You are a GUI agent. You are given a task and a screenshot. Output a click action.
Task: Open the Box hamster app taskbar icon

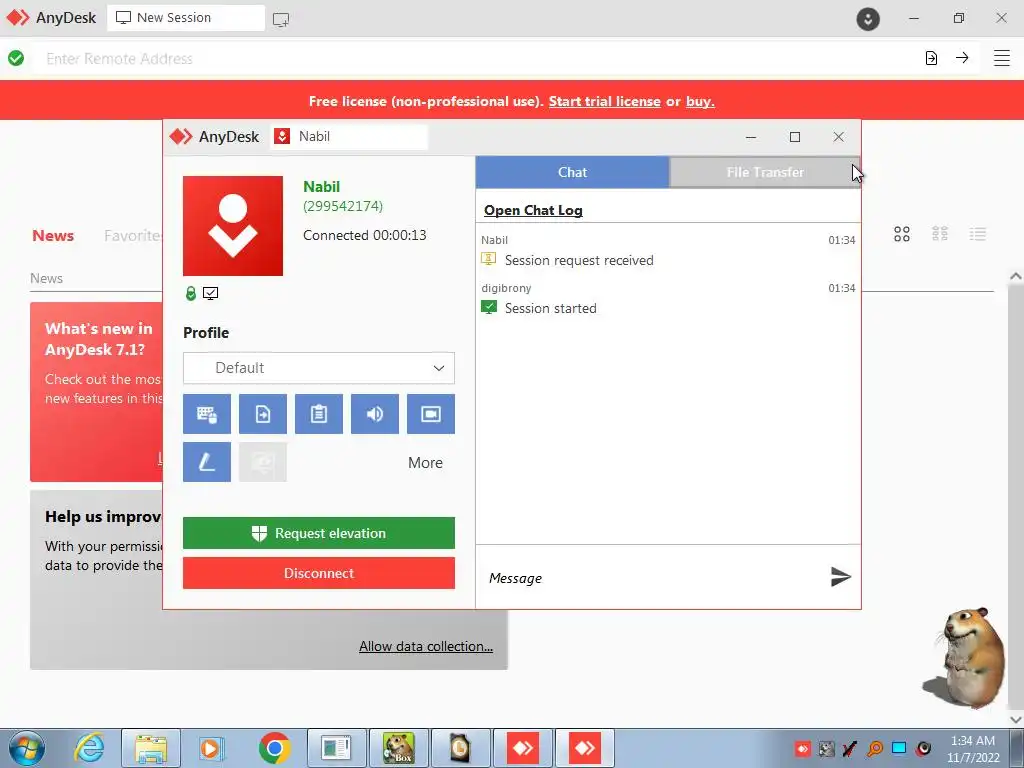coord(398,748)
